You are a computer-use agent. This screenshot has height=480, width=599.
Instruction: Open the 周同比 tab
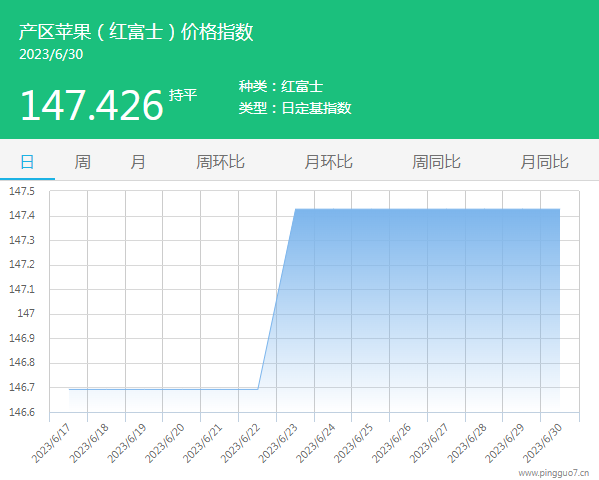pyautogui.click(x=437, y=162)
